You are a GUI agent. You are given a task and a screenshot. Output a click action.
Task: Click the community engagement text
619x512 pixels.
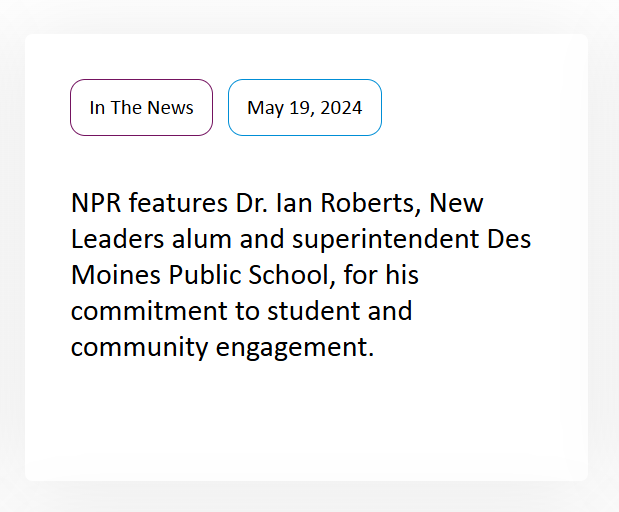click(221, 347)
